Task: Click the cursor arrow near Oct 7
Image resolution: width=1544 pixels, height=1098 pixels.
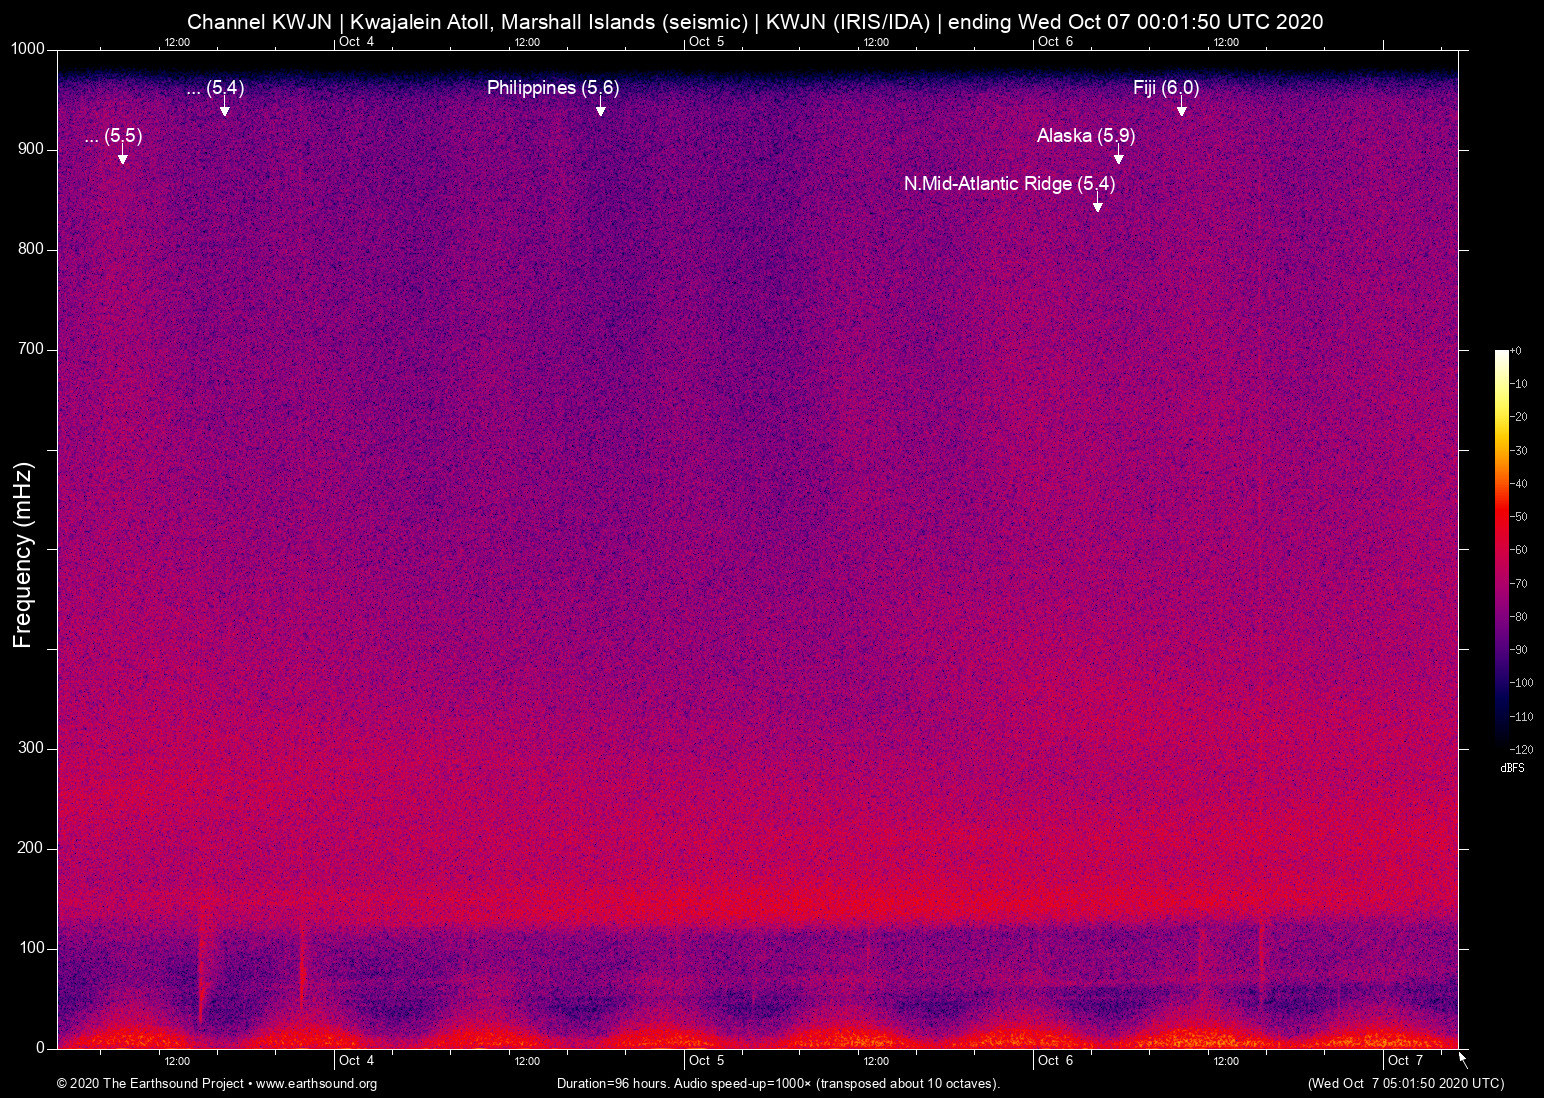Action: pos(1461,1058)
